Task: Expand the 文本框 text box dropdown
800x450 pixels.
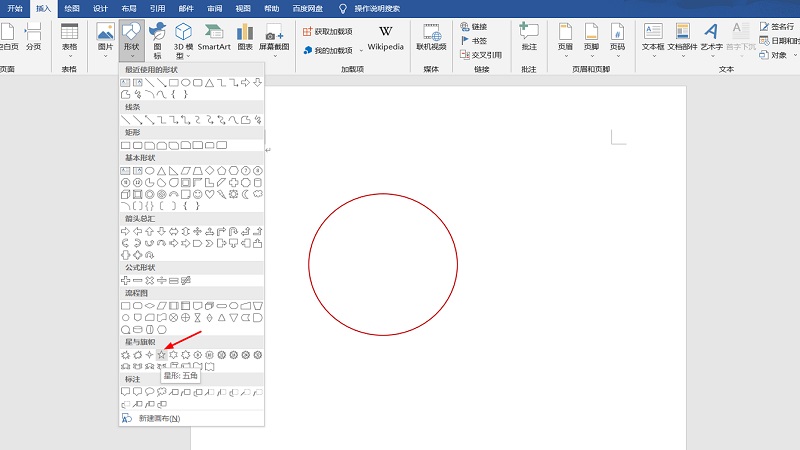Action: pyautogui.click(x=652, y=36)
